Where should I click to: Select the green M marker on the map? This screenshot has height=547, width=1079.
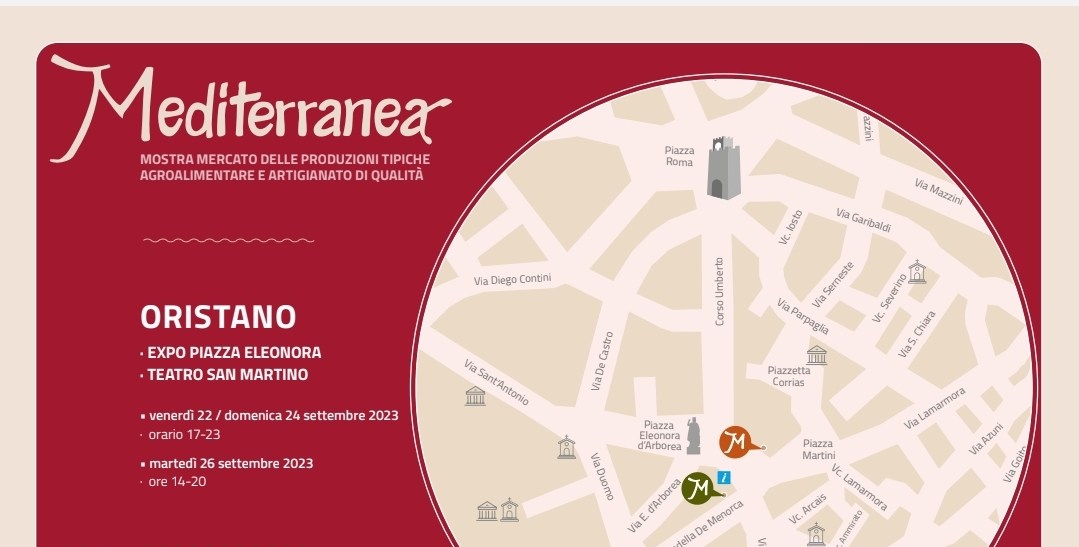coord(702,489)
